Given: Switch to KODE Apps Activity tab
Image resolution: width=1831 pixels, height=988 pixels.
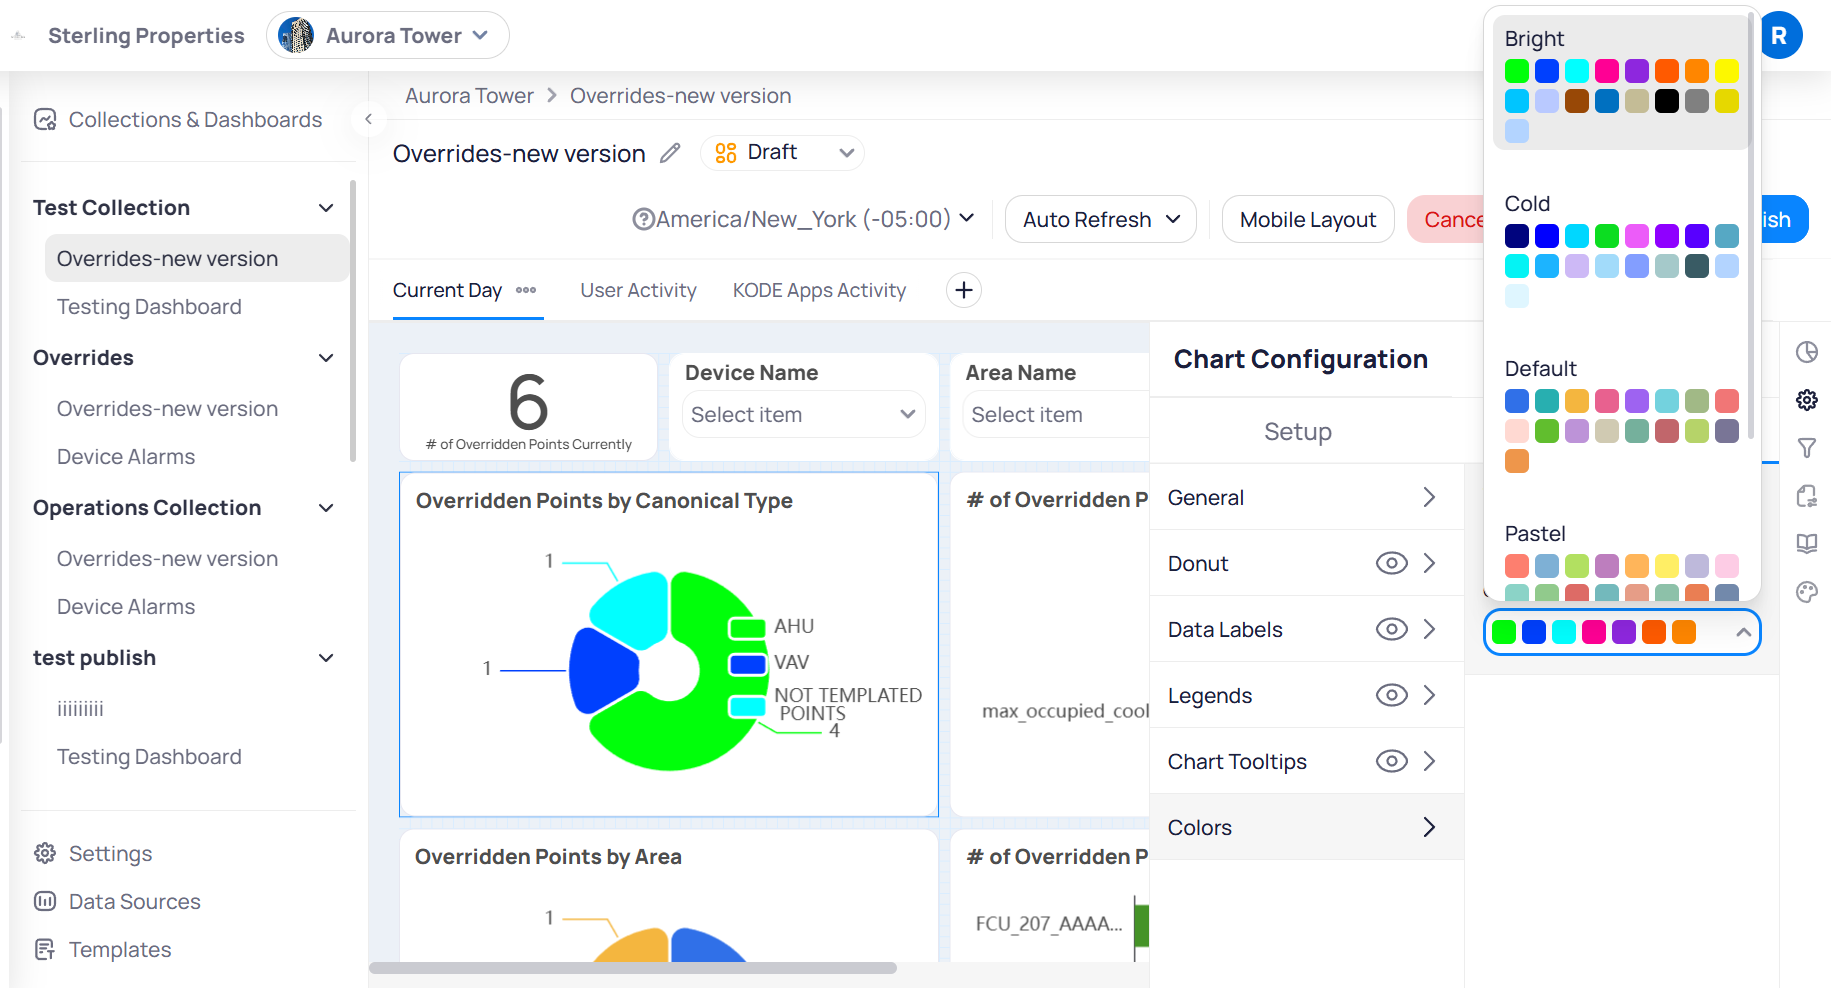Looking at the screenshot, I should pyautogui.click(x=819, y=290).
